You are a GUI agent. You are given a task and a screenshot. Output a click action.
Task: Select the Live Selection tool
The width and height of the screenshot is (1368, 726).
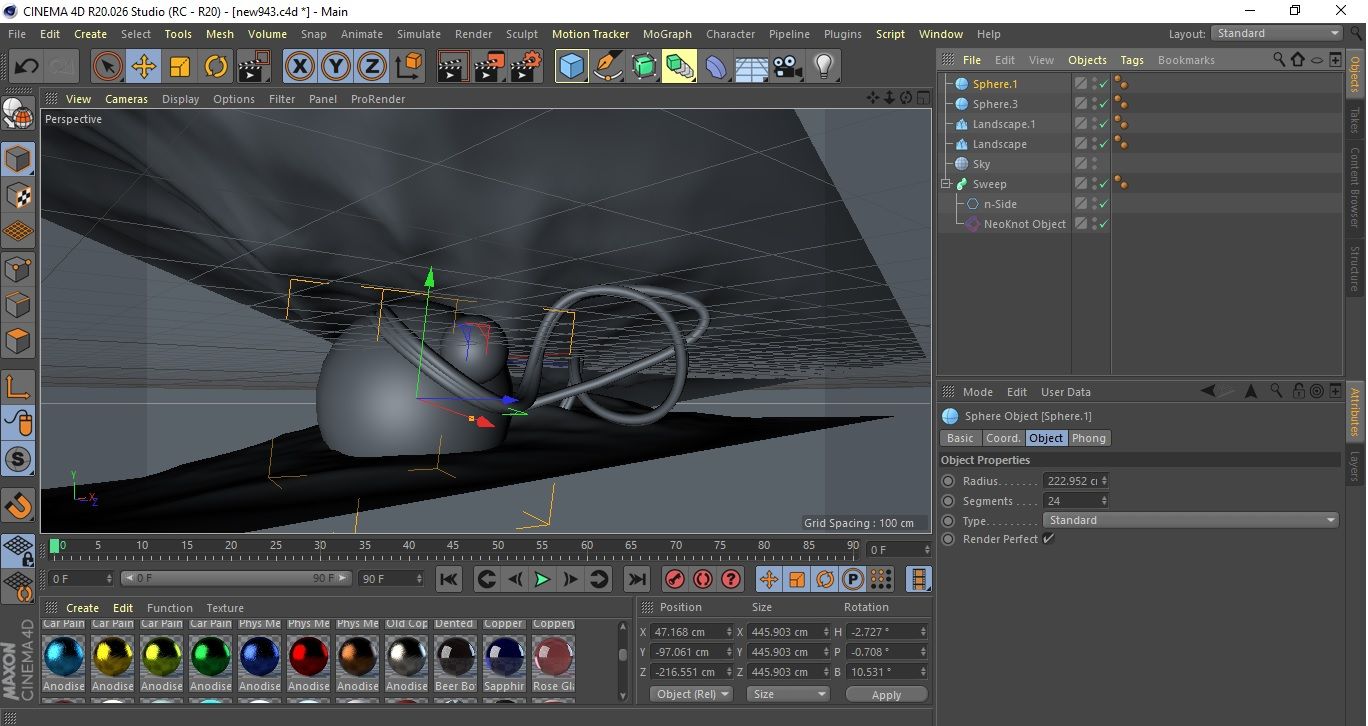(x=108, y=67)
